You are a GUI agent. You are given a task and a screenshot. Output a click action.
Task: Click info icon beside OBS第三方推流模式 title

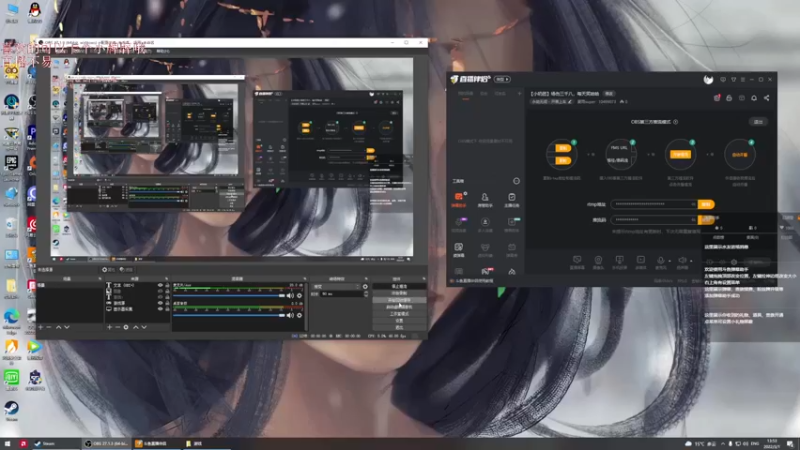coord(676,122)
